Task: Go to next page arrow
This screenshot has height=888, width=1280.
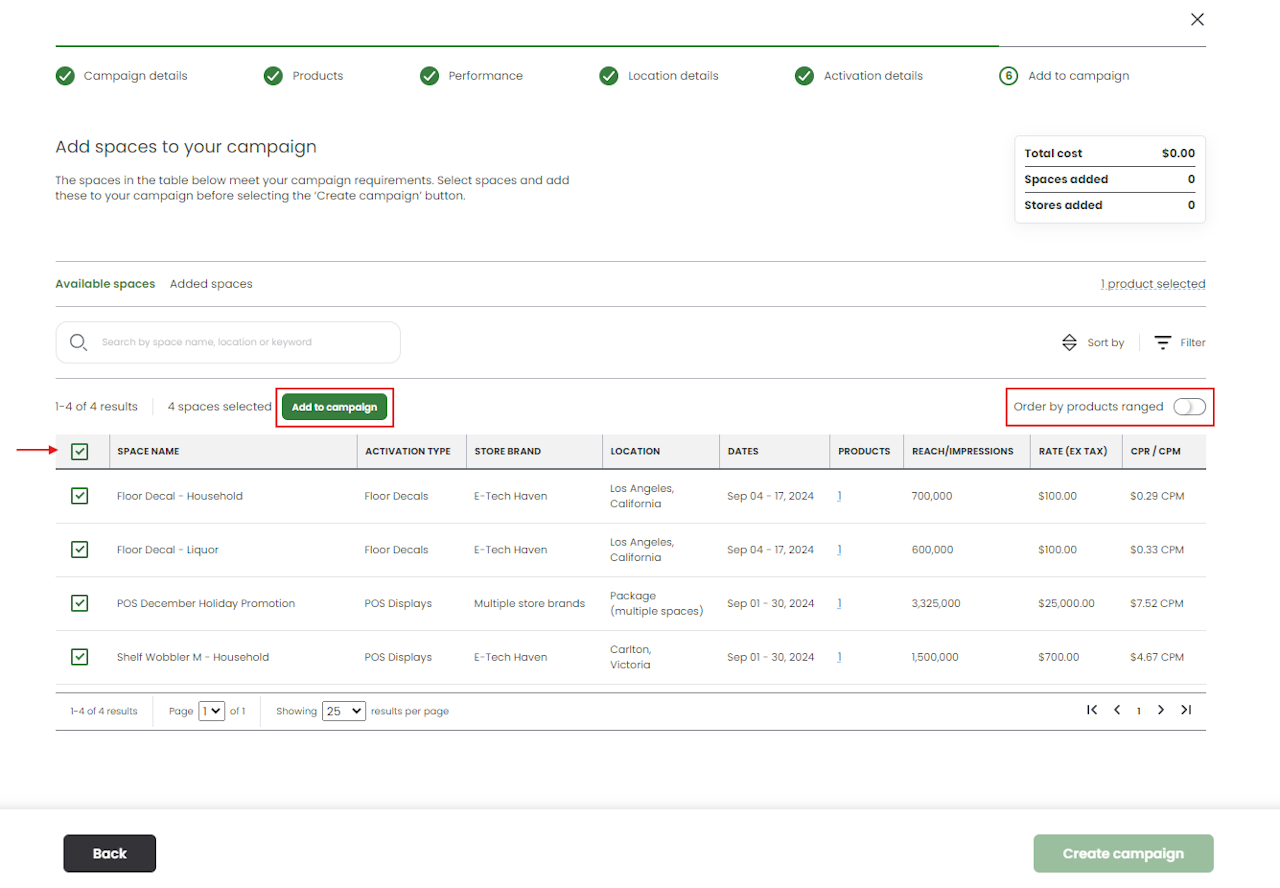Action: [1161, 710]
